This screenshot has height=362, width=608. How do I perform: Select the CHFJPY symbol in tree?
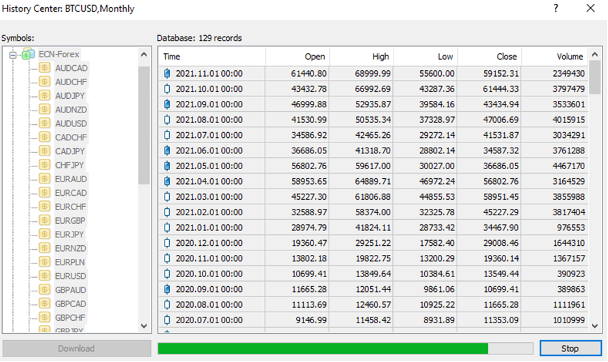click(69, 165)
